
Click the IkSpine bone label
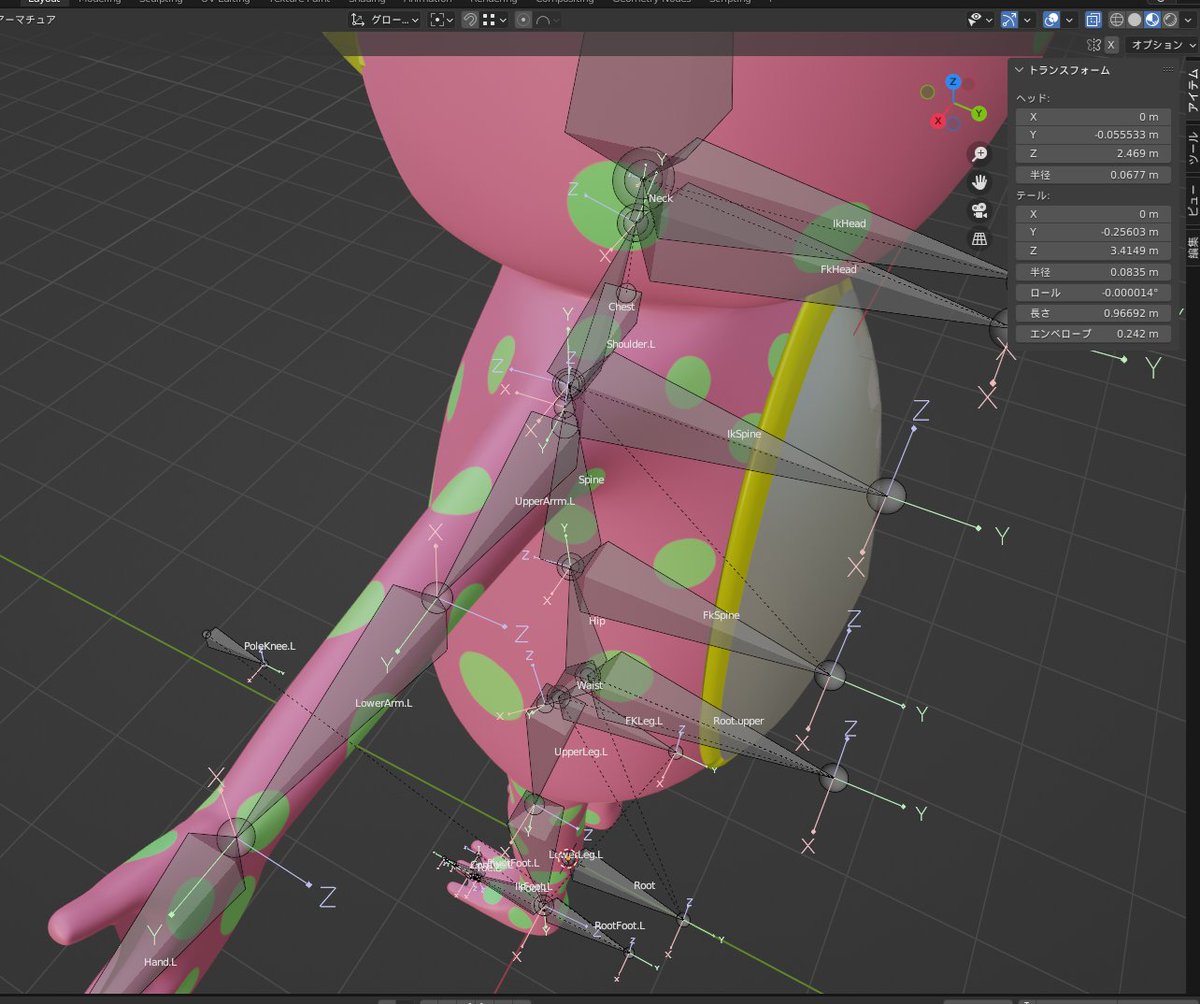[x=744, y=434]
